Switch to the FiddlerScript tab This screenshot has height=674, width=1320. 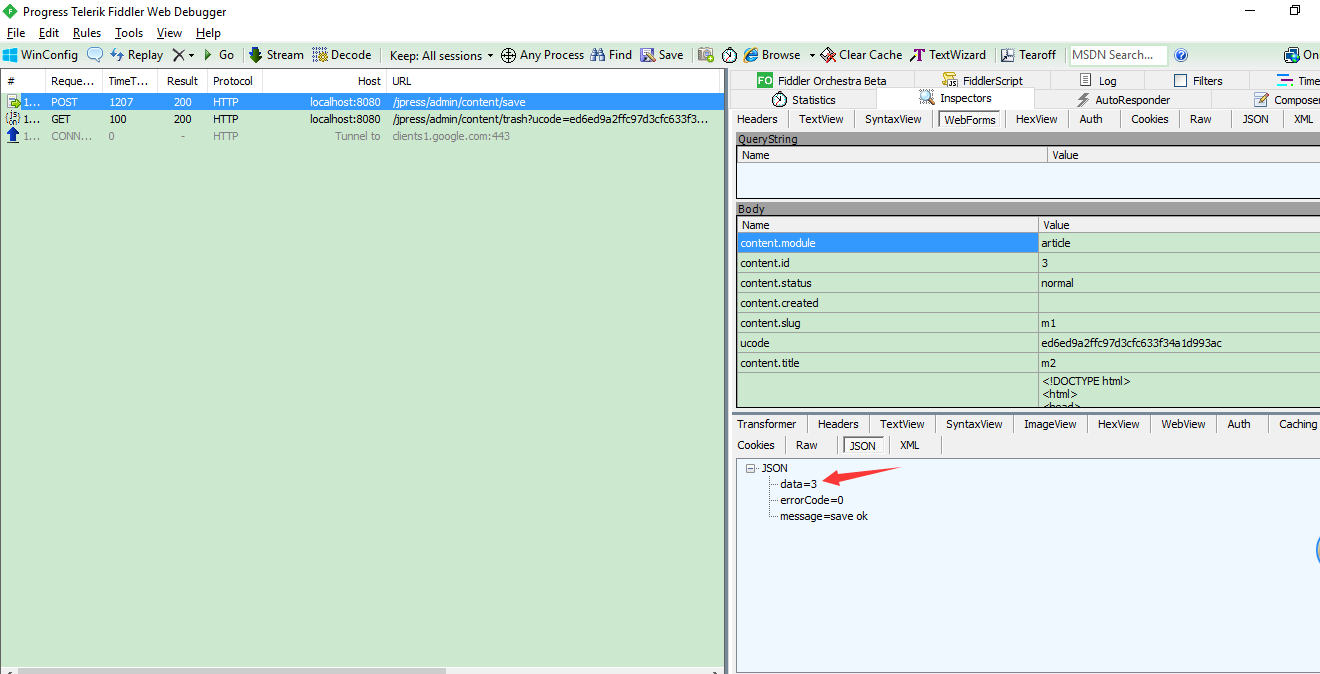pyautogui.click(x=982, y=80)
